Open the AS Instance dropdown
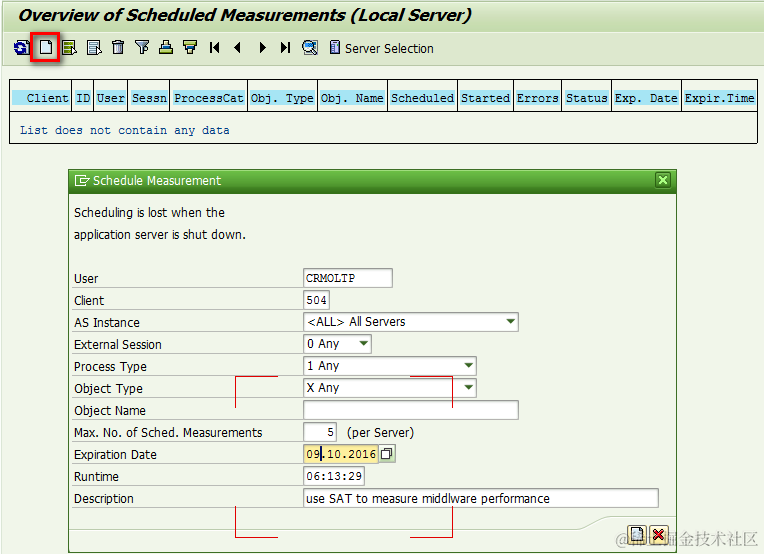 (510, 322)
